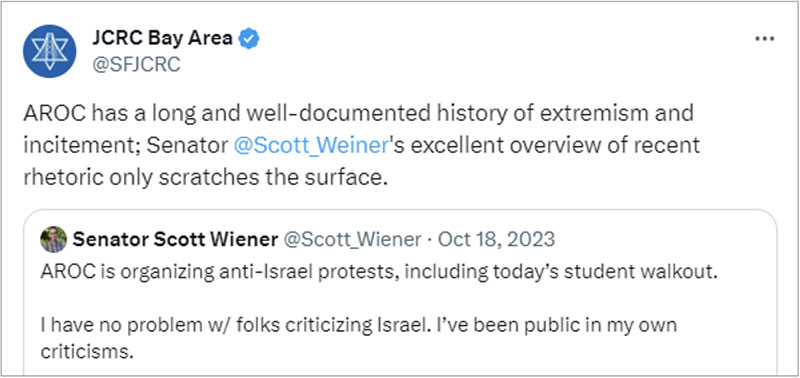
Task: Click the blue verified badge
Action: pos(249,38)
